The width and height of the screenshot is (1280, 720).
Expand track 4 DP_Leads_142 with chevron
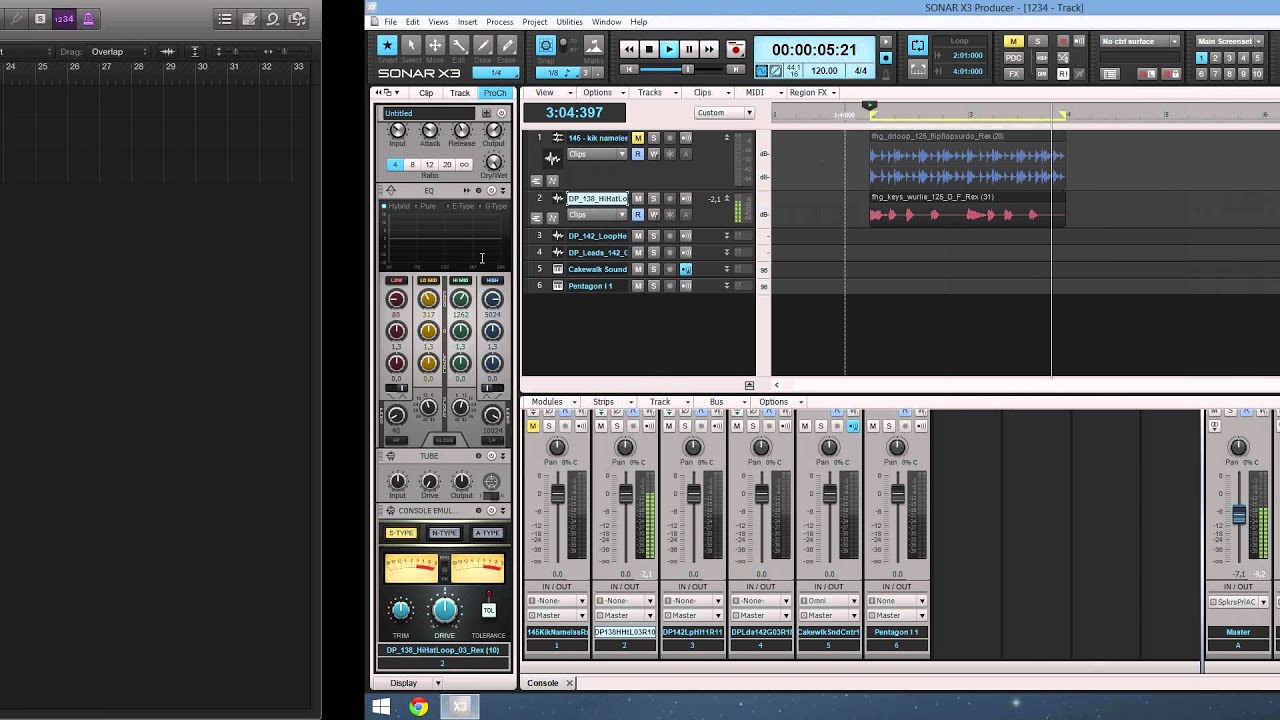point(727,253)
